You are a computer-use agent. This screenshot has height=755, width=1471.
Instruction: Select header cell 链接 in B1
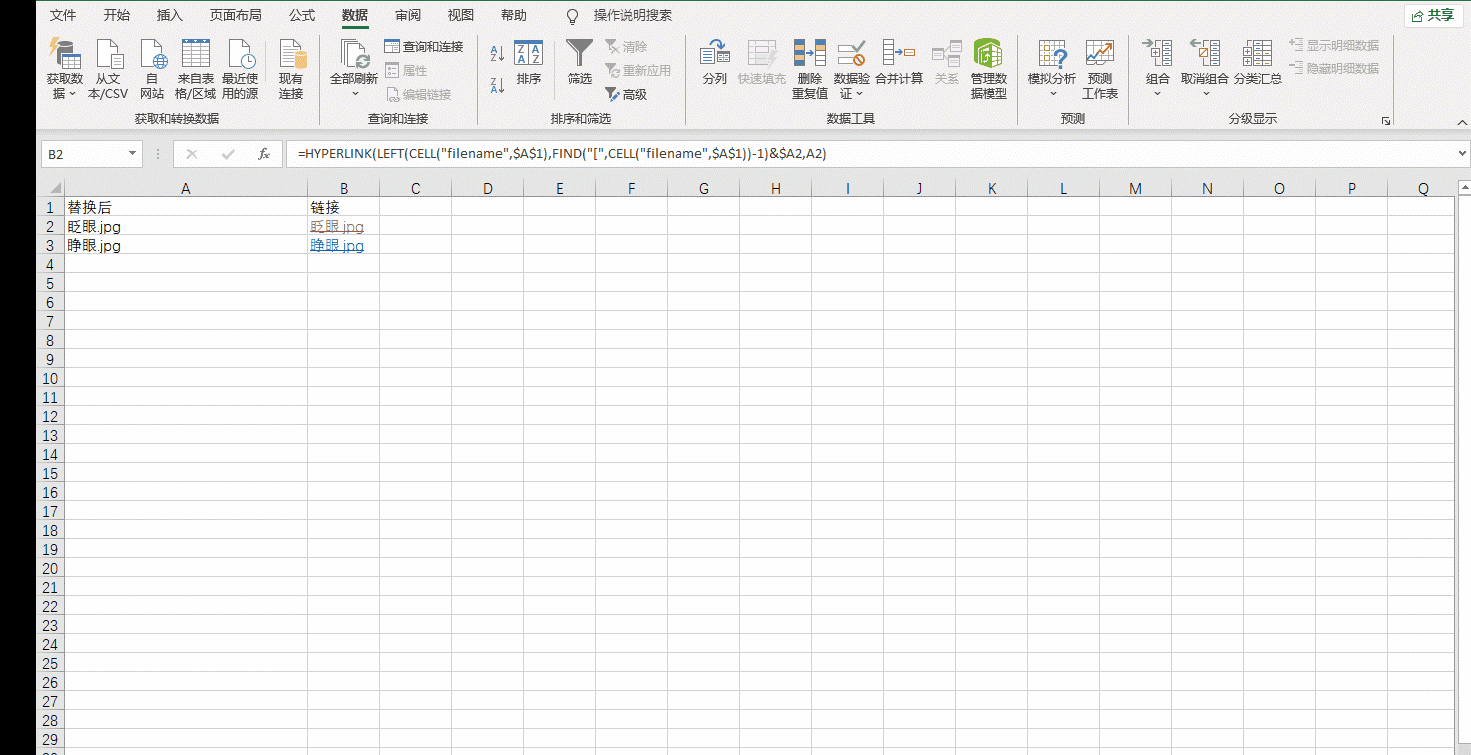(343, 208)
